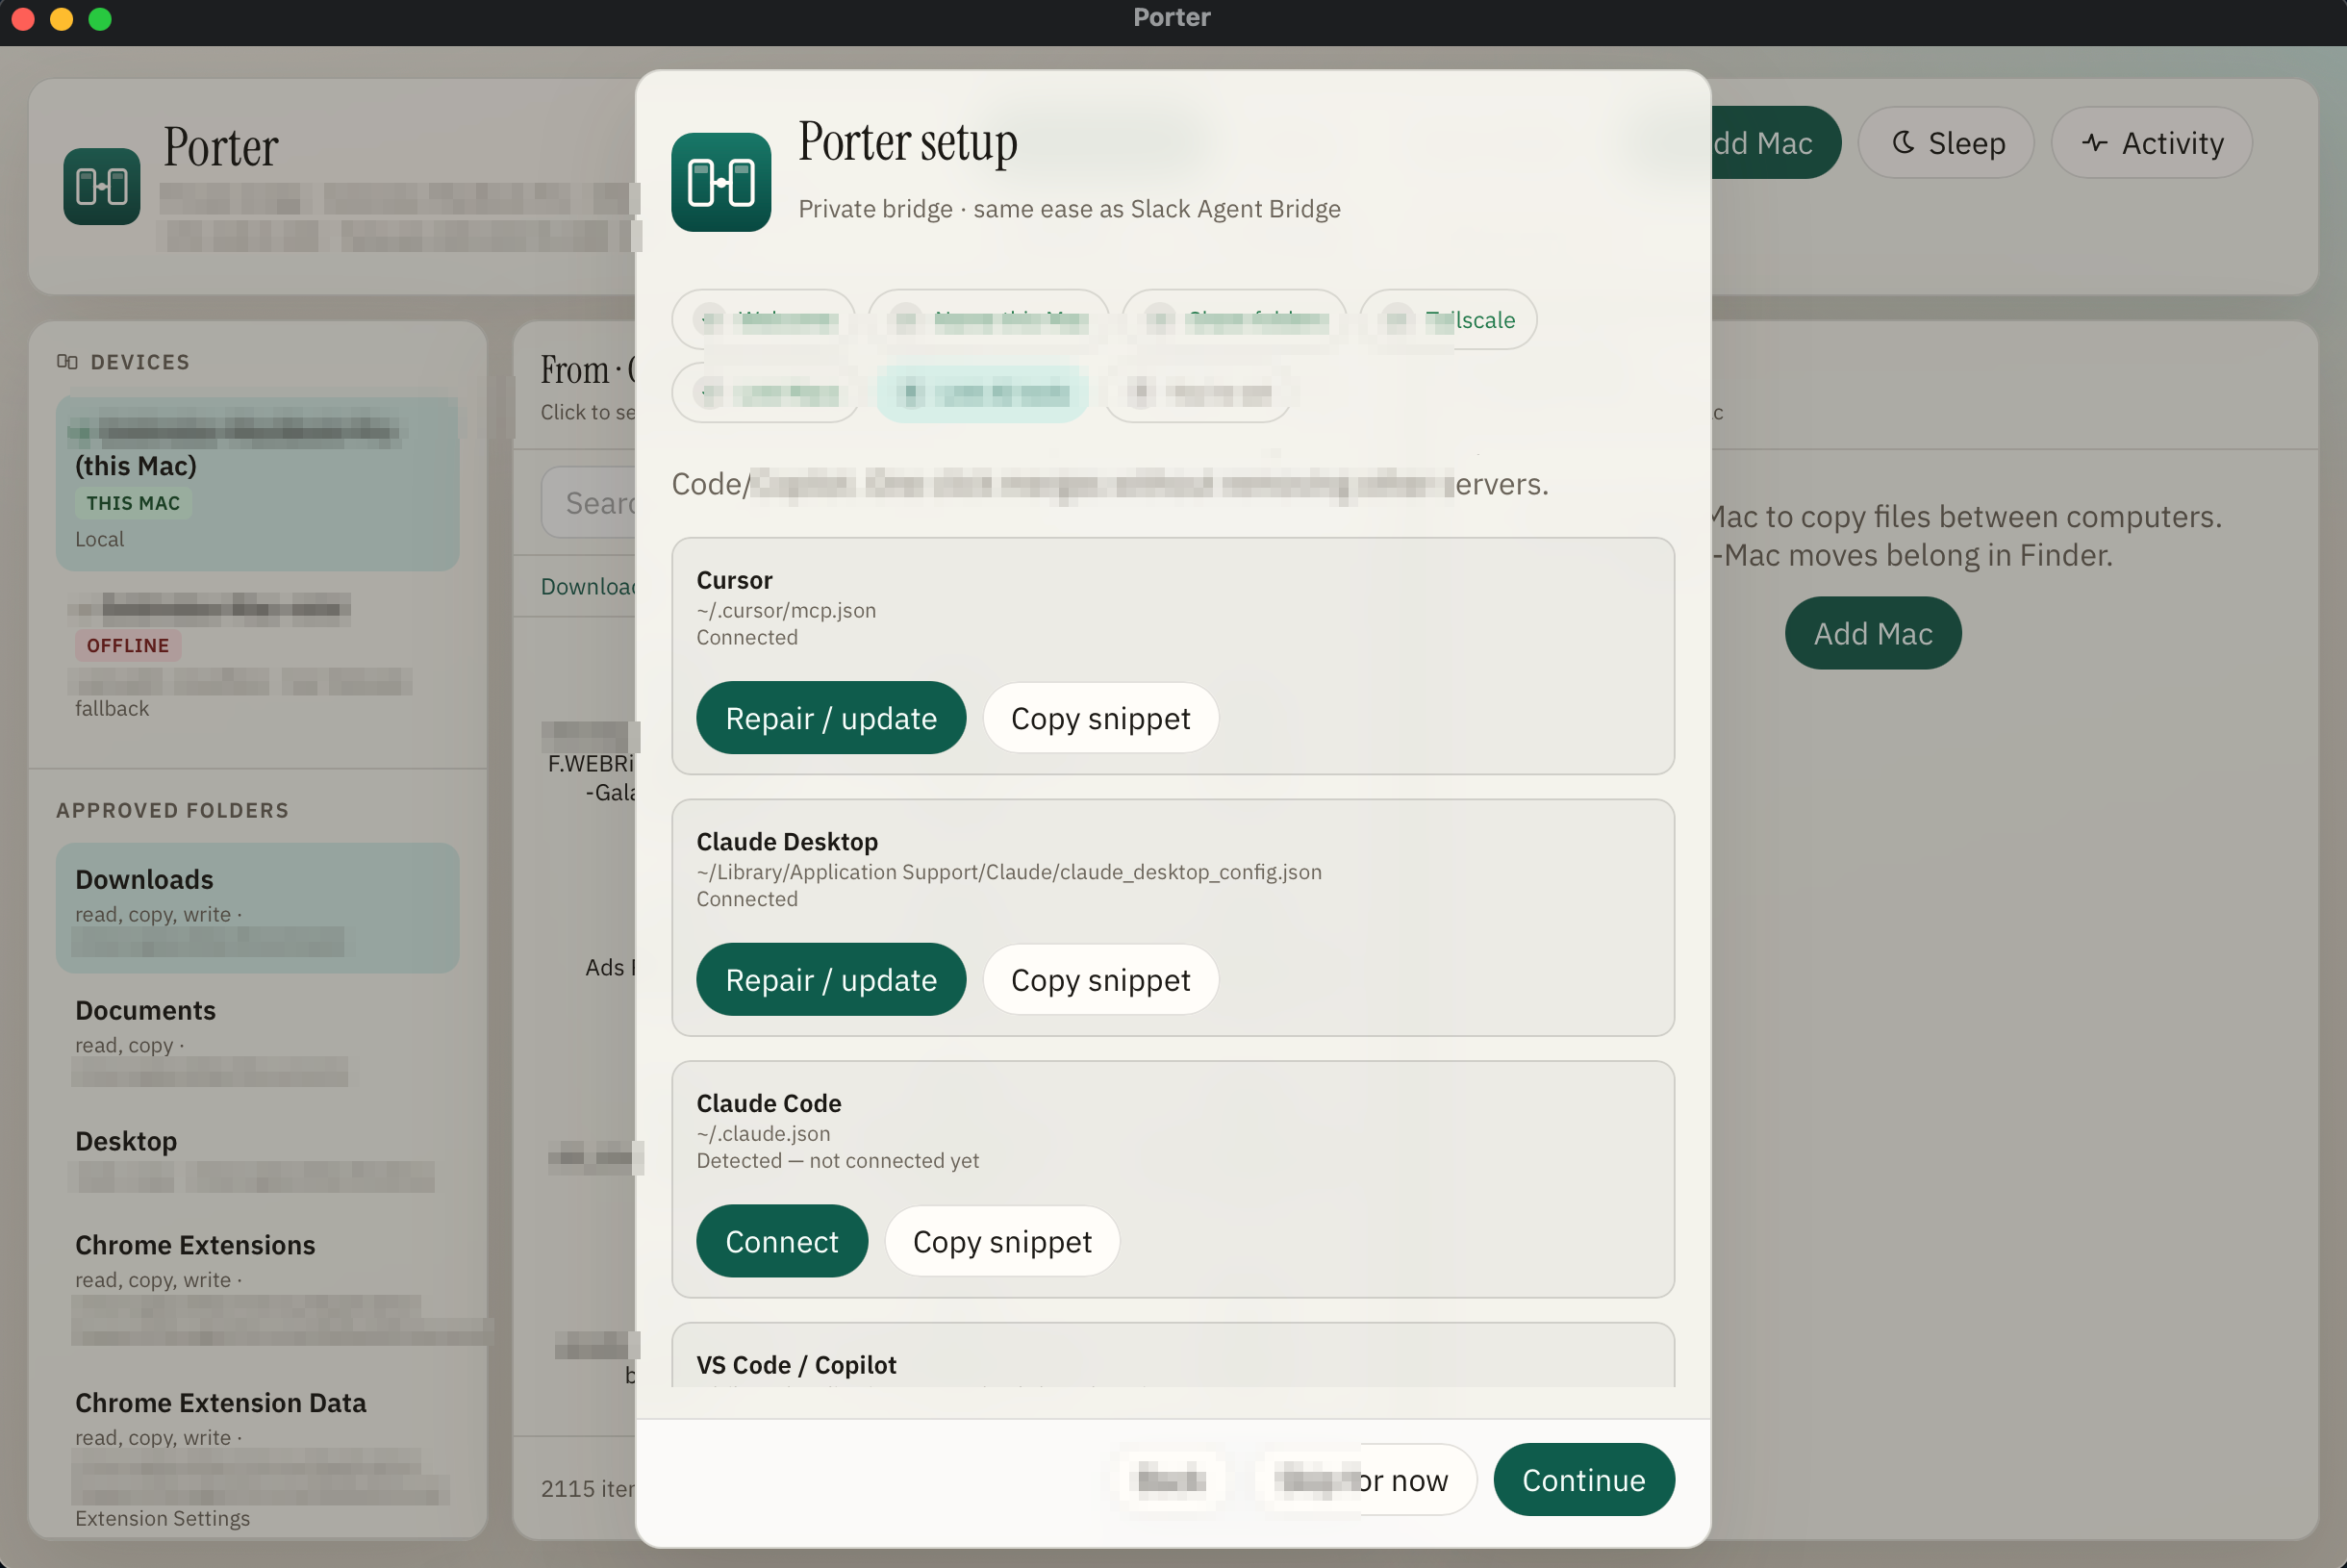This screenshot has height=1568, width=2347.
Task: Select the (this Mac) device
Action: [x=257, y=484]
